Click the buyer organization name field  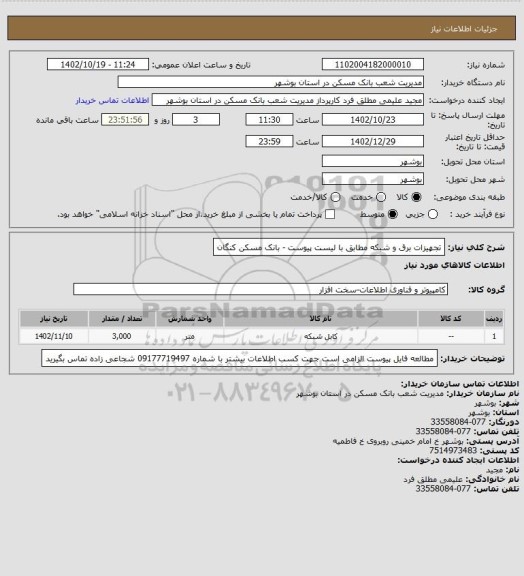coord(270,82)
